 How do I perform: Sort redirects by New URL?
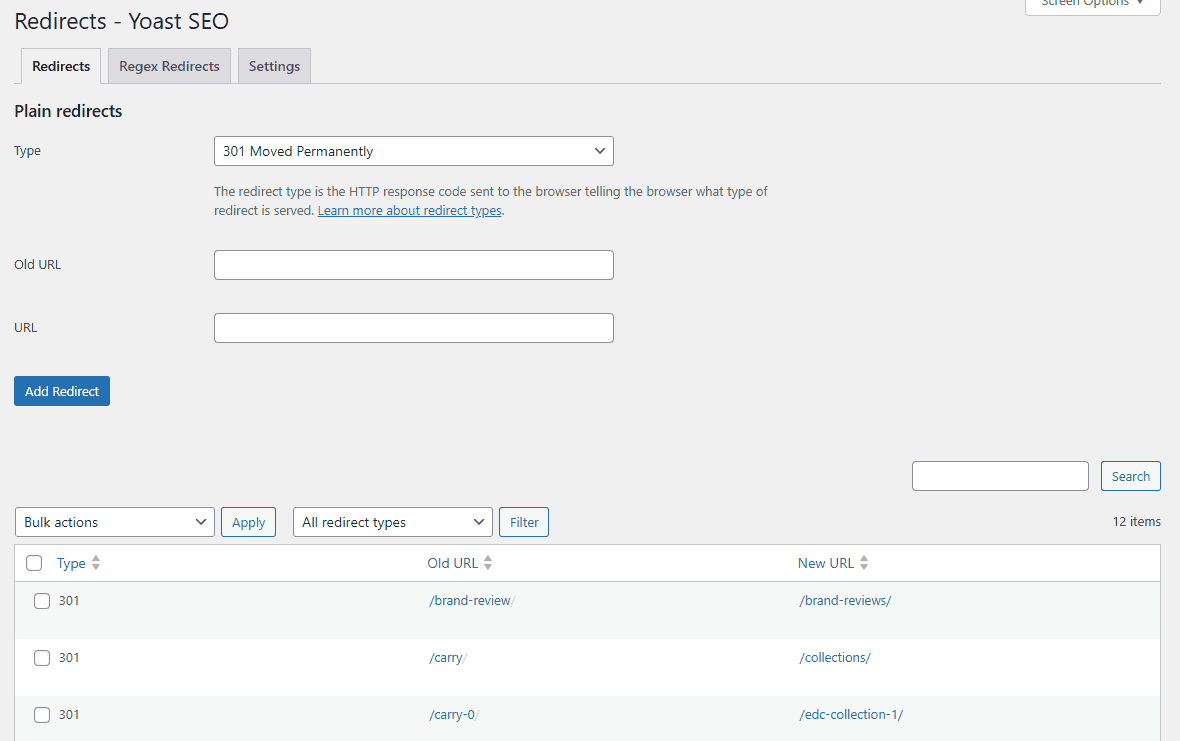(826, 563)
